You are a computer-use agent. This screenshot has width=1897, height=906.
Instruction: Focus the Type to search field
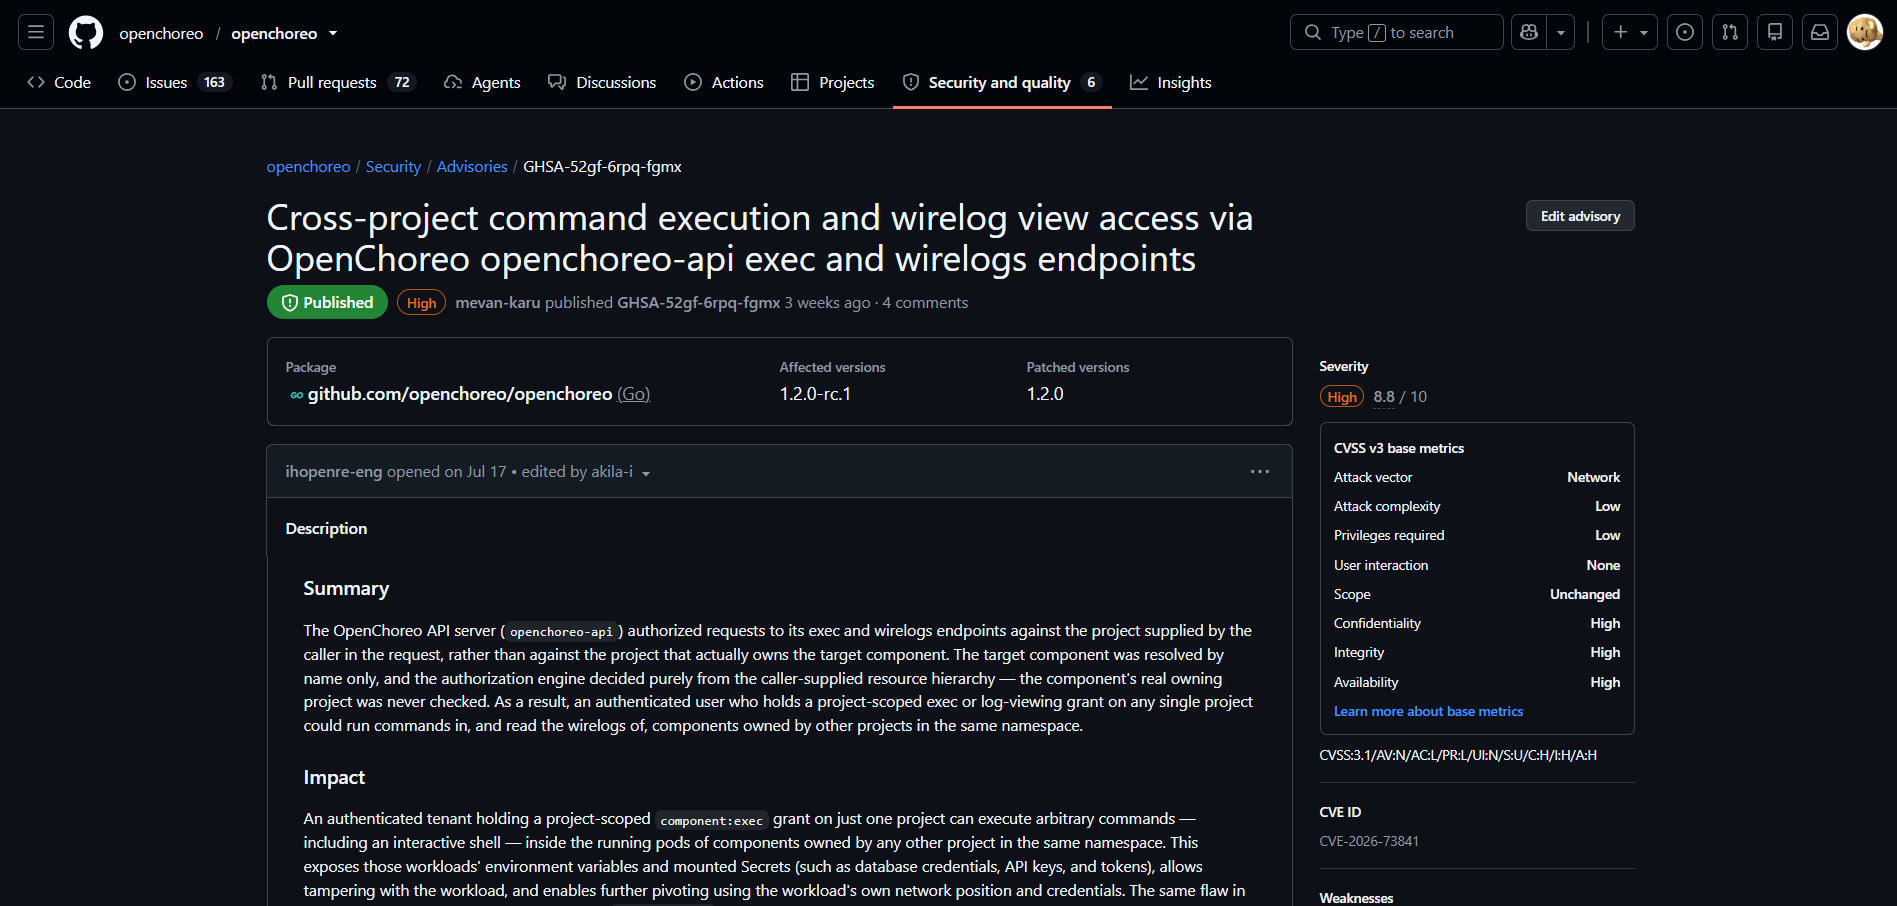pyautogui.click(x=1396, y=33)
